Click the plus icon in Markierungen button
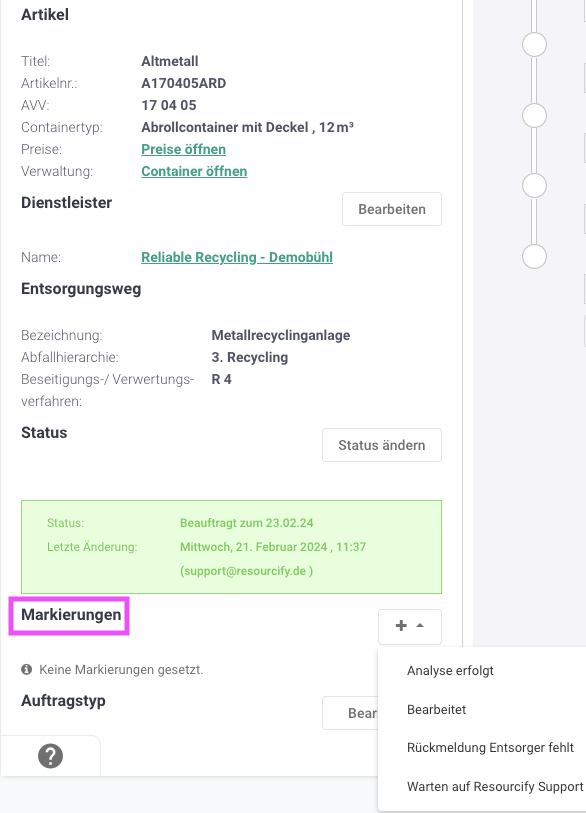This screenshot has width=586, height=813. tap(401, 626)
